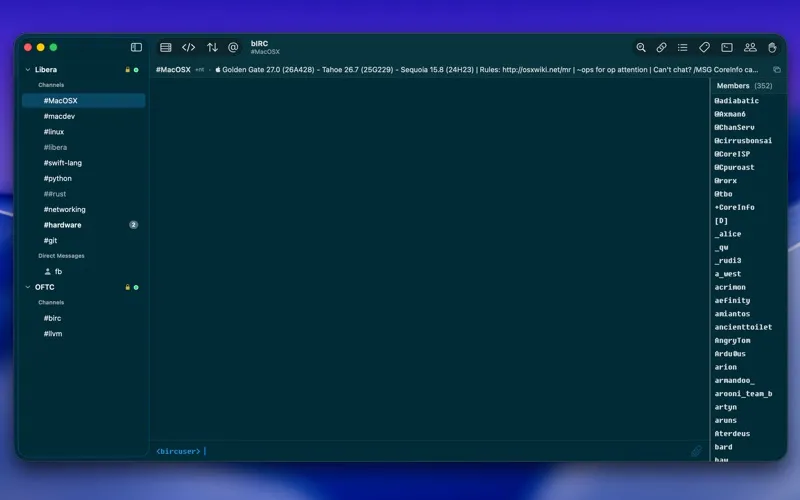Toggle members list people icon
This screenshot has height=500, width=800.
pyautogui.click(x=750, y=47)
